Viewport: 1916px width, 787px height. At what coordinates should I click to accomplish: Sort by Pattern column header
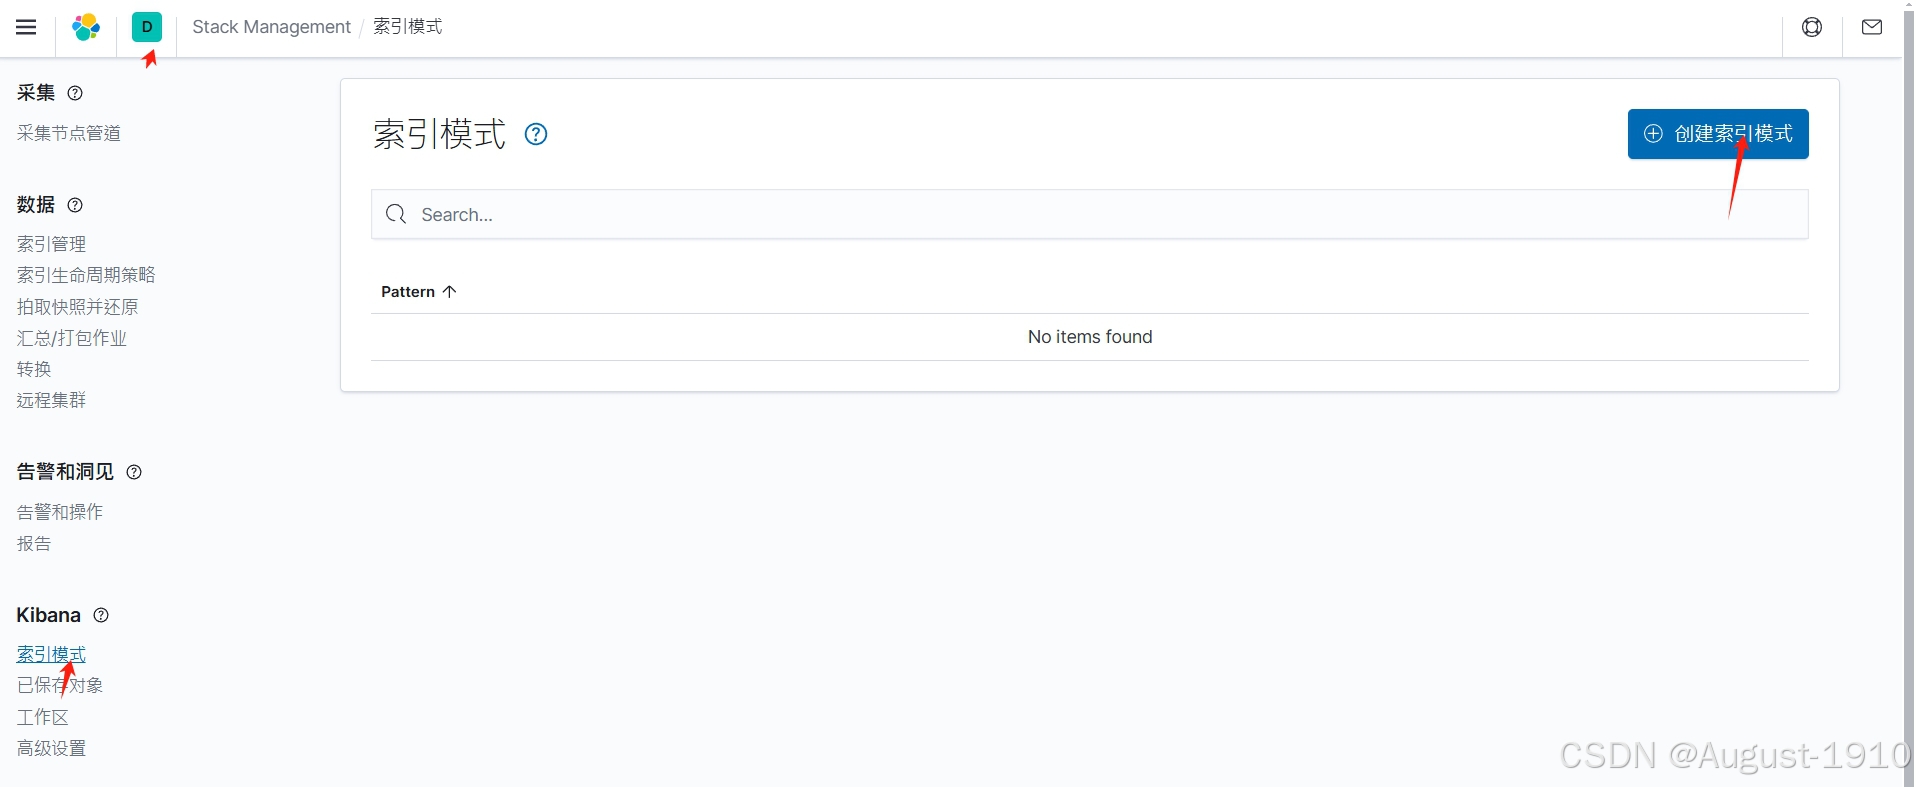point(418,292)
